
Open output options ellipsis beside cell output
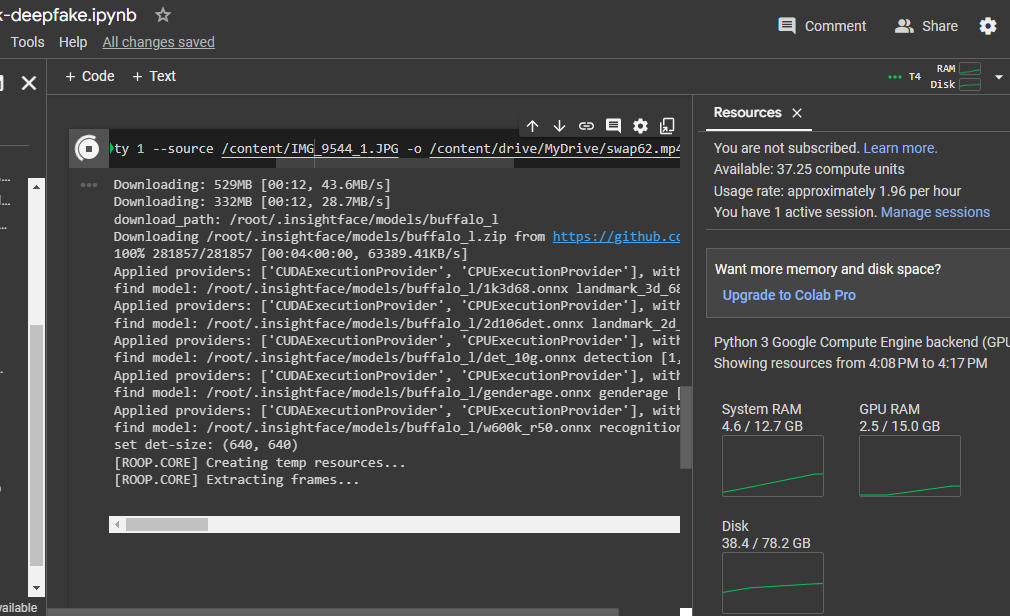pos(89,185)
